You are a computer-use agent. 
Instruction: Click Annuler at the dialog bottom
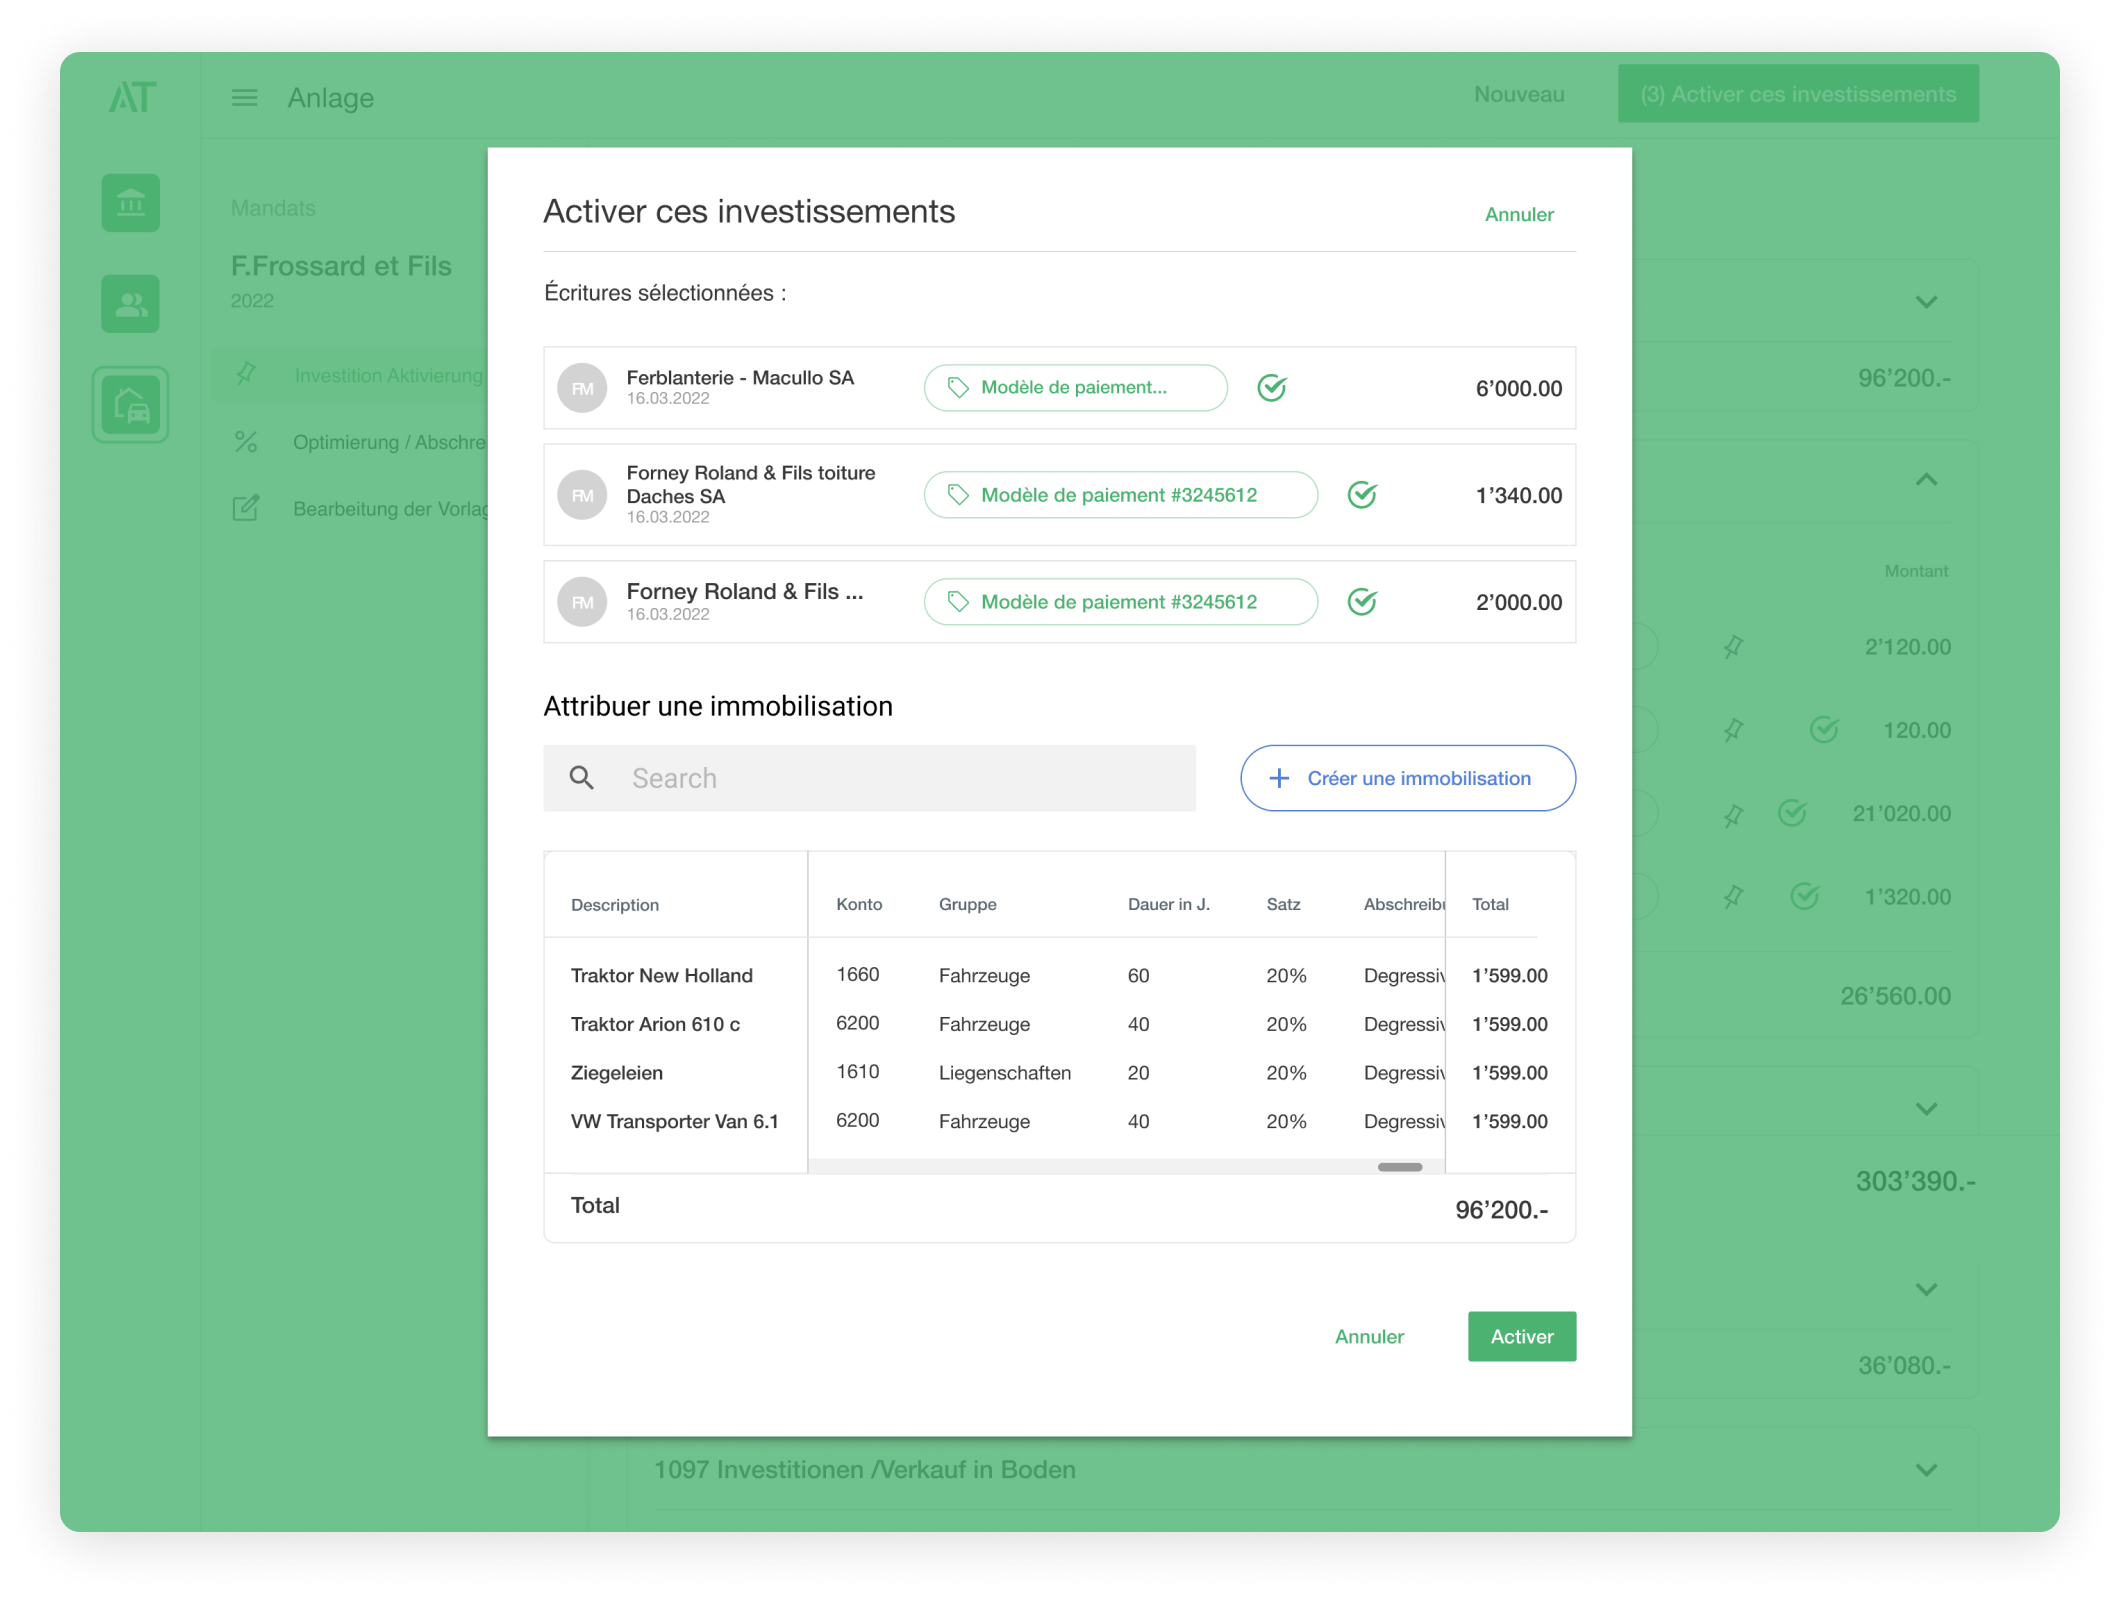[1369, 1336]
